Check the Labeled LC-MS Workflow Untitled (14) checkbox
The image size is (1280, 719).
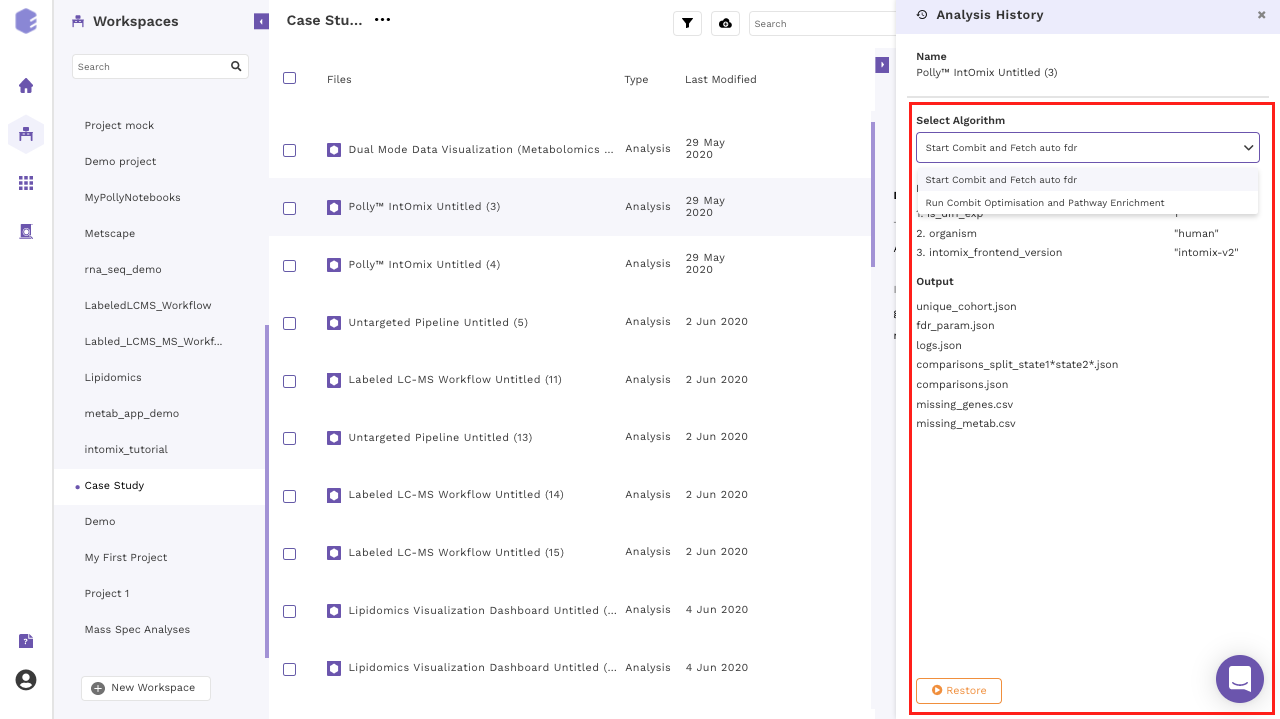click(289, 496)
